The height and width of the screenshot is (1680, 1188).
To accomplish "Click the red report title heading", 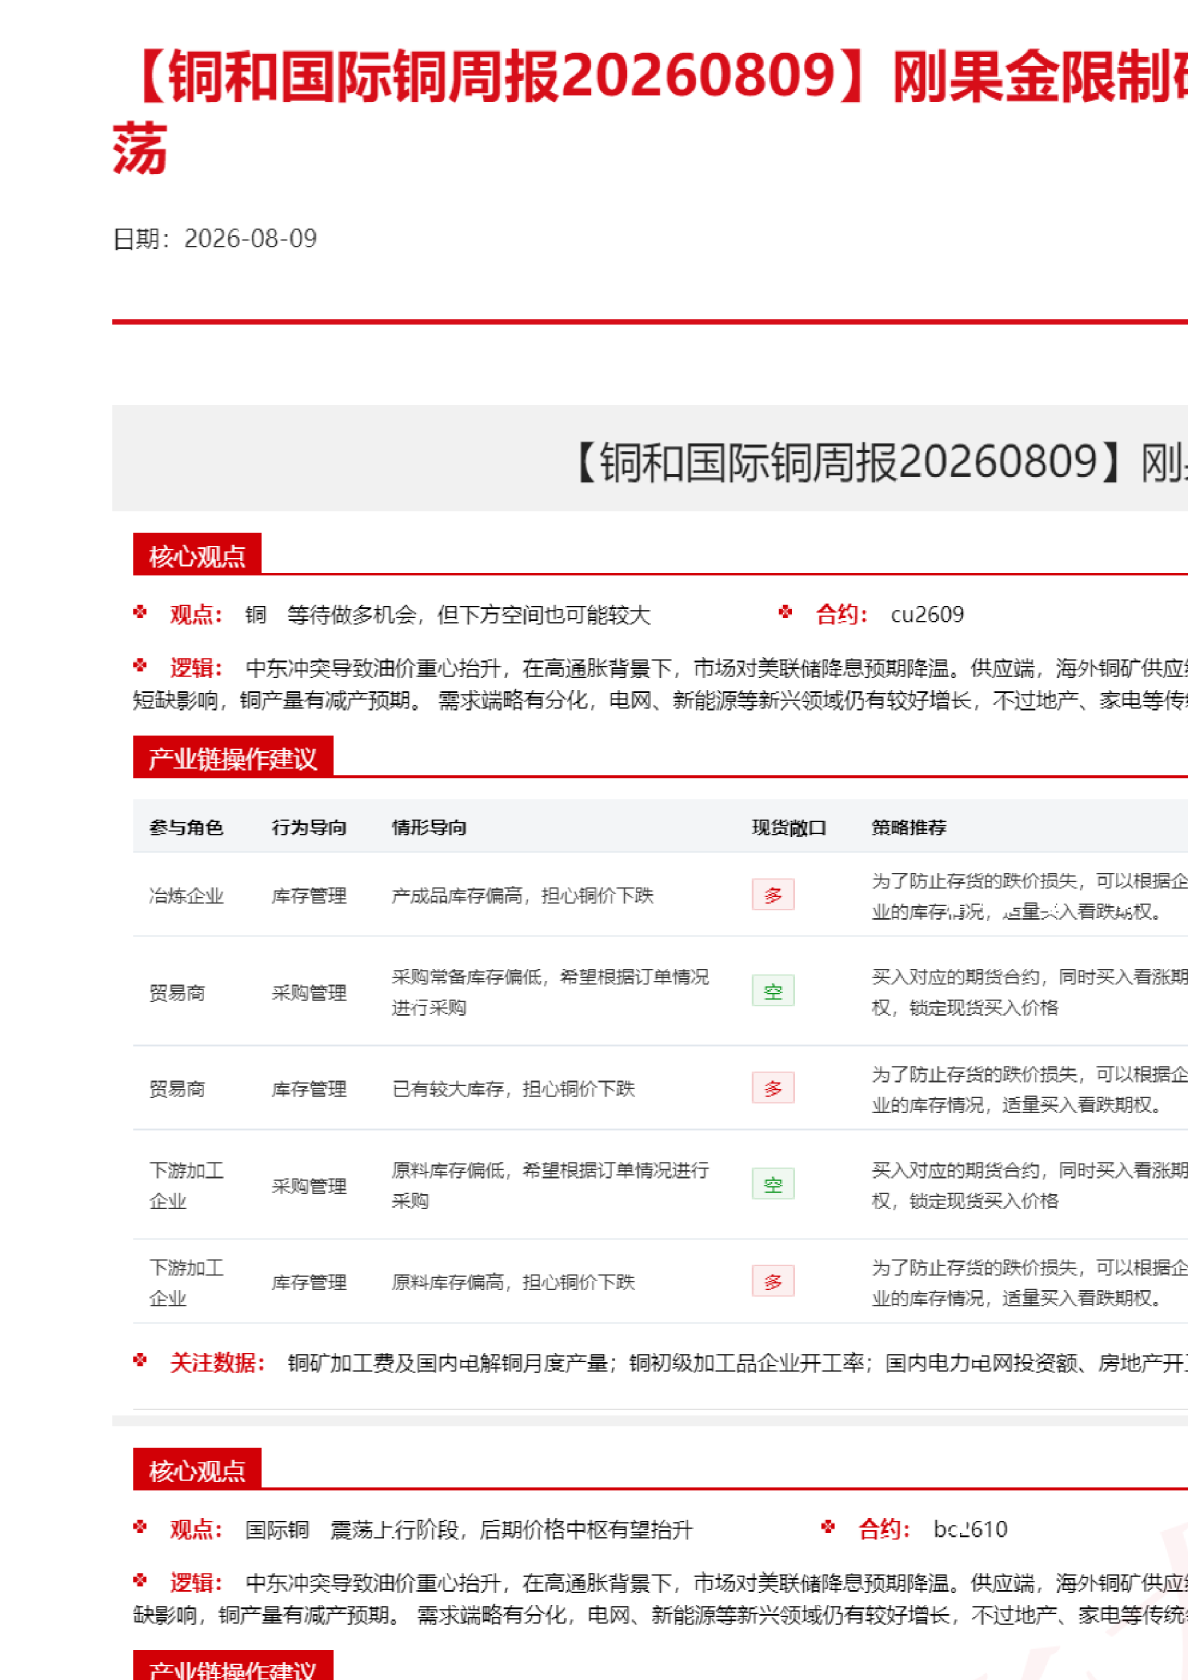I will [x=650, y=113].
